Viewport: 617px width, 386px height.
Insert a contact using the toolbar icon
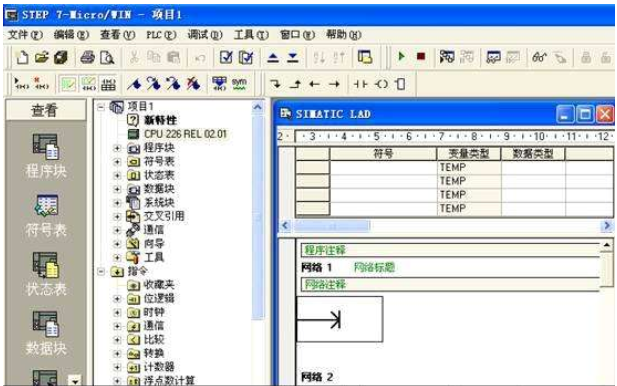(360, 84)
